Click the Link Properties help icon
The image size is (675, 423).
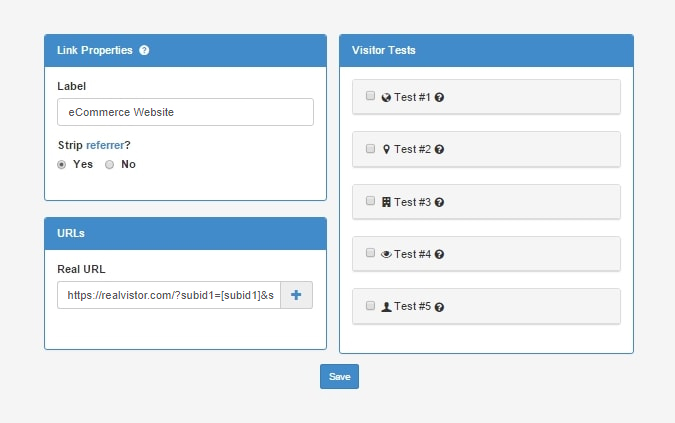[x=144, y=50]
